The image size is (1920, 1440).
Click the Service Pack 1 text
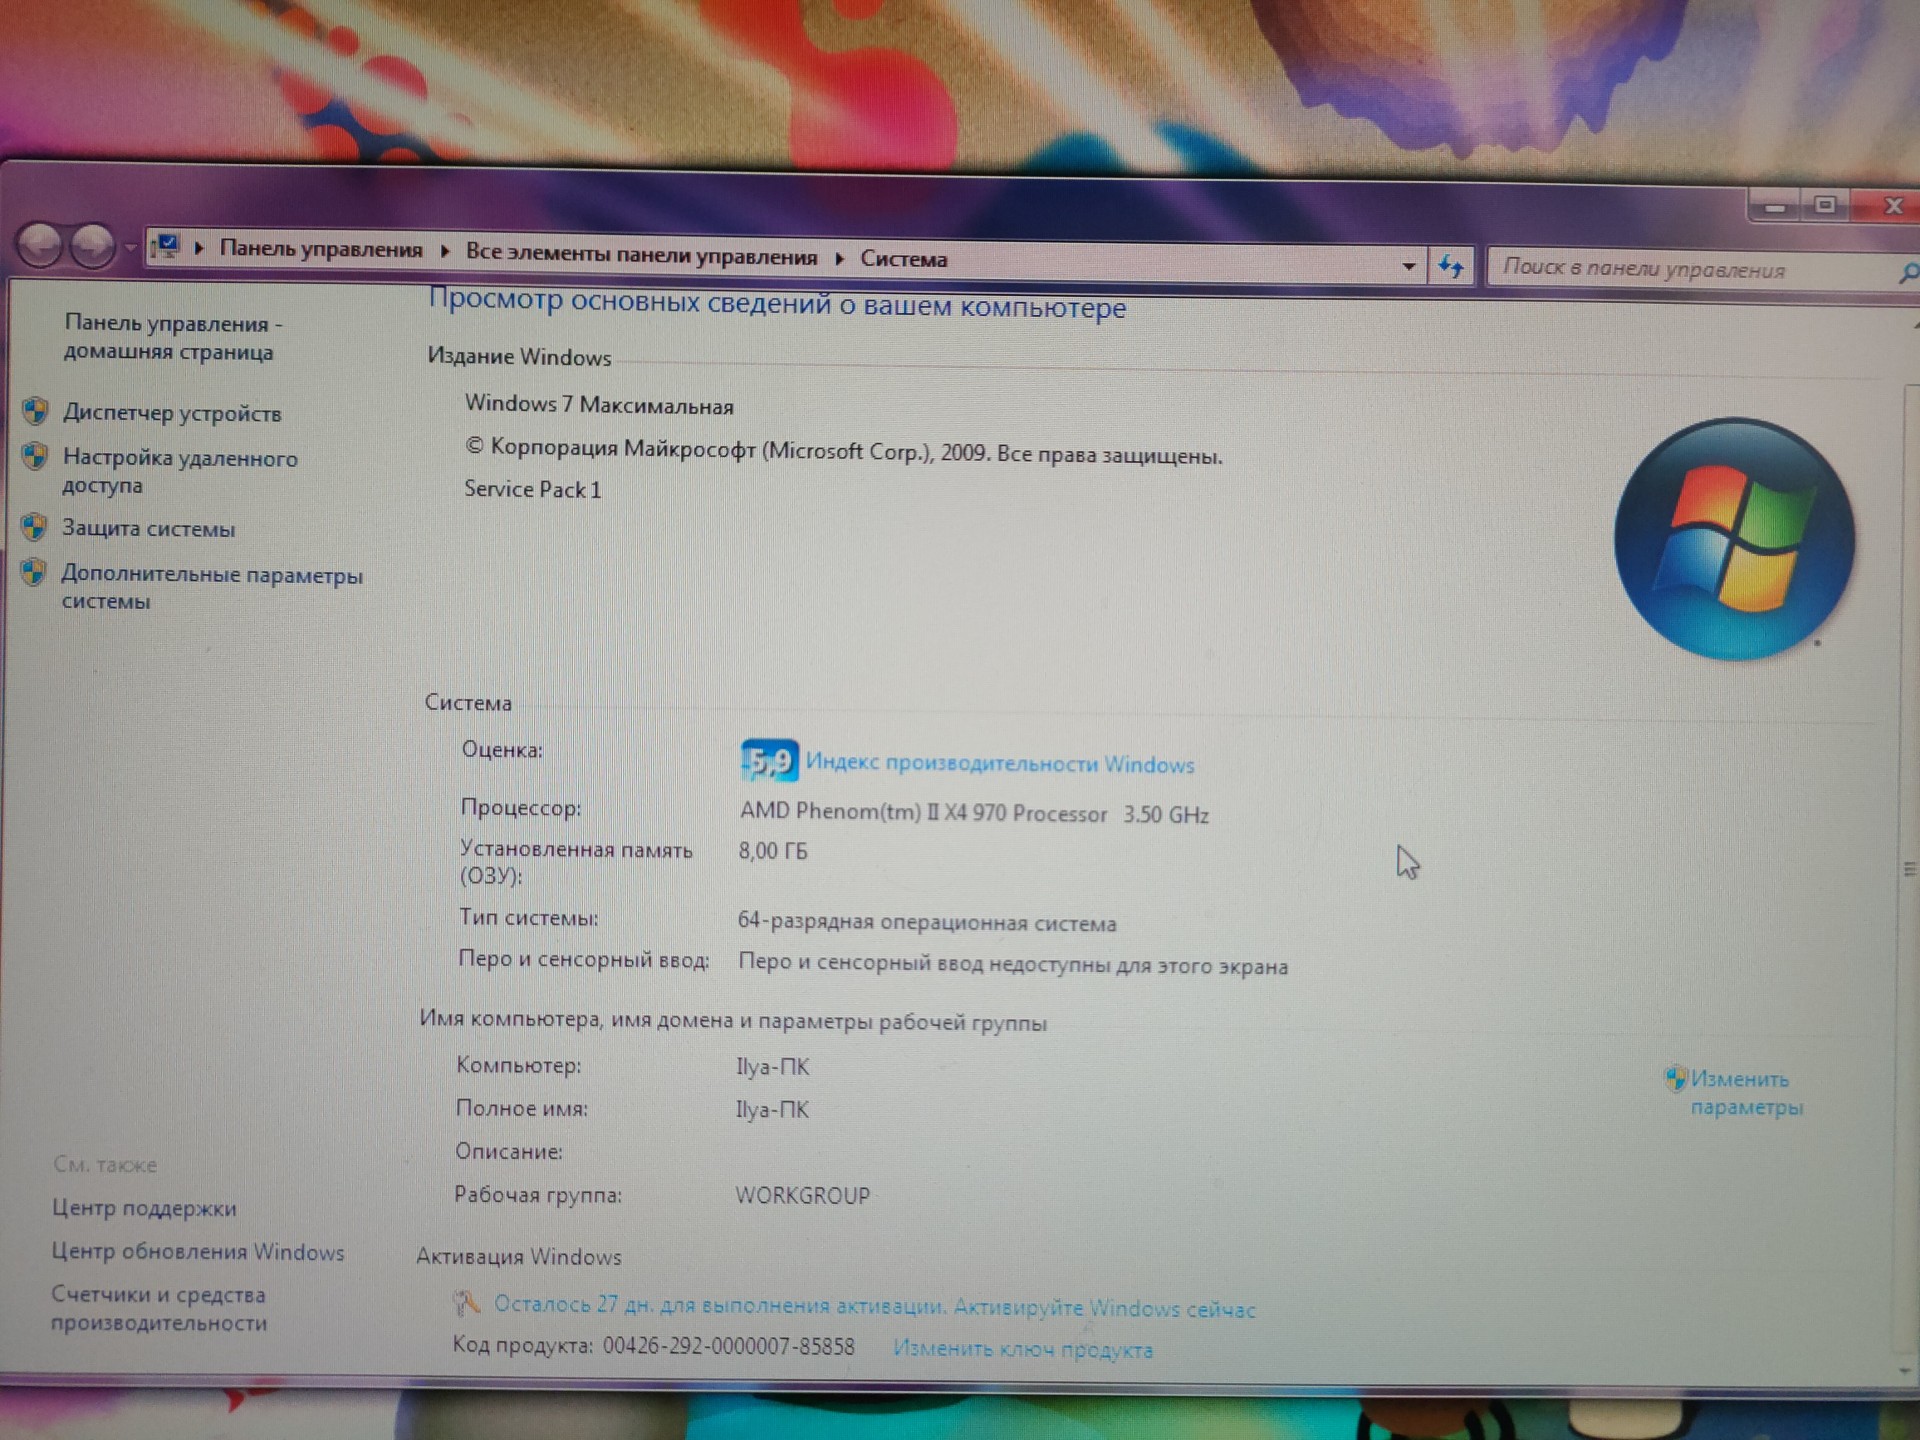pos(533,489)
